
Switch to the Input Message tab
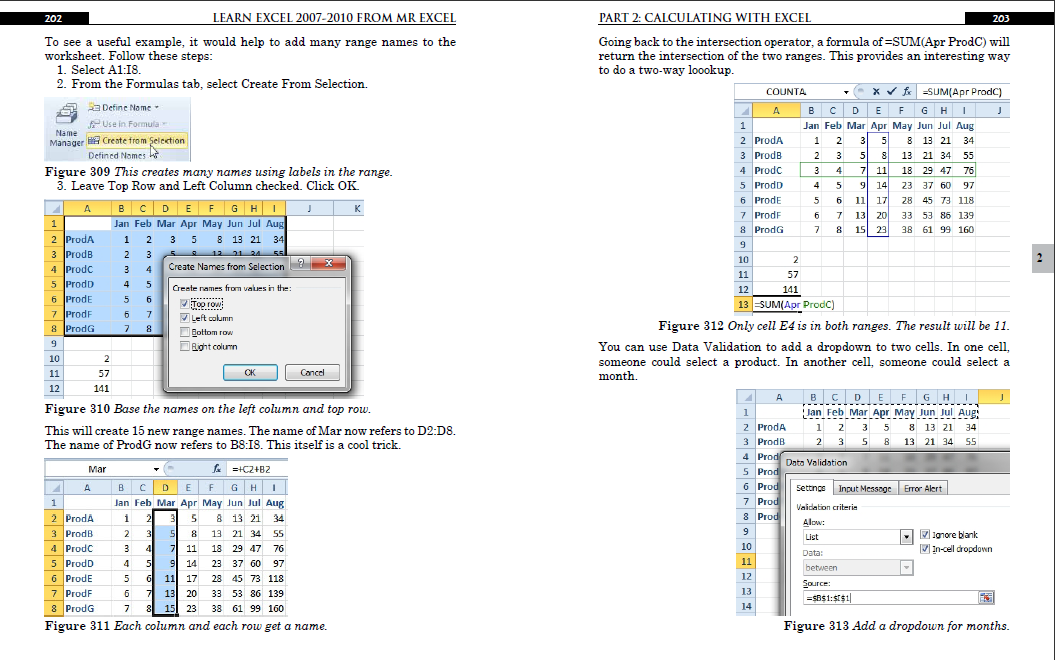(x=865, y=488)
